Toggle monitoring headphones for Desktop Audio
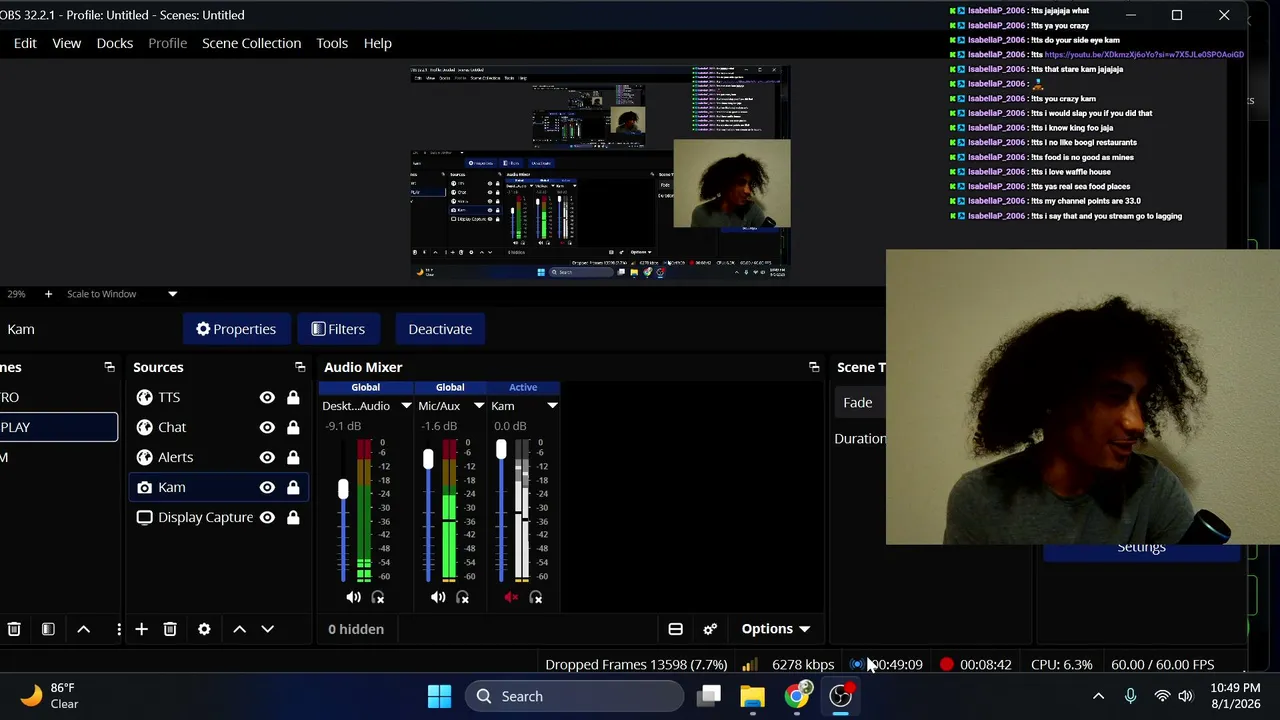The image size is (1280, 720). click(x=378, y=597)
